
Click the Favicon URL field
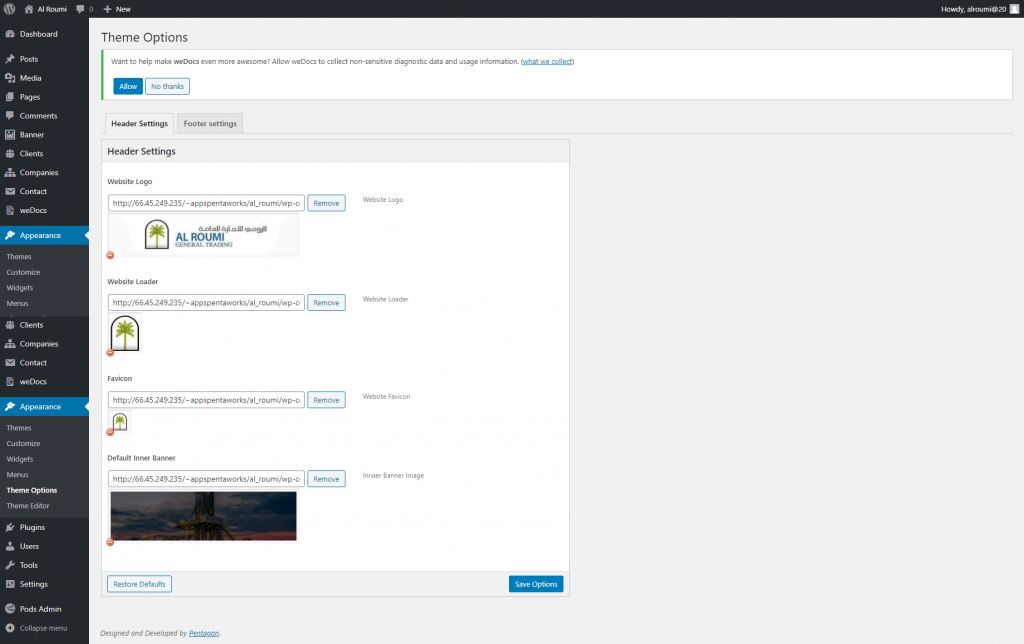(x=206, y=400)
